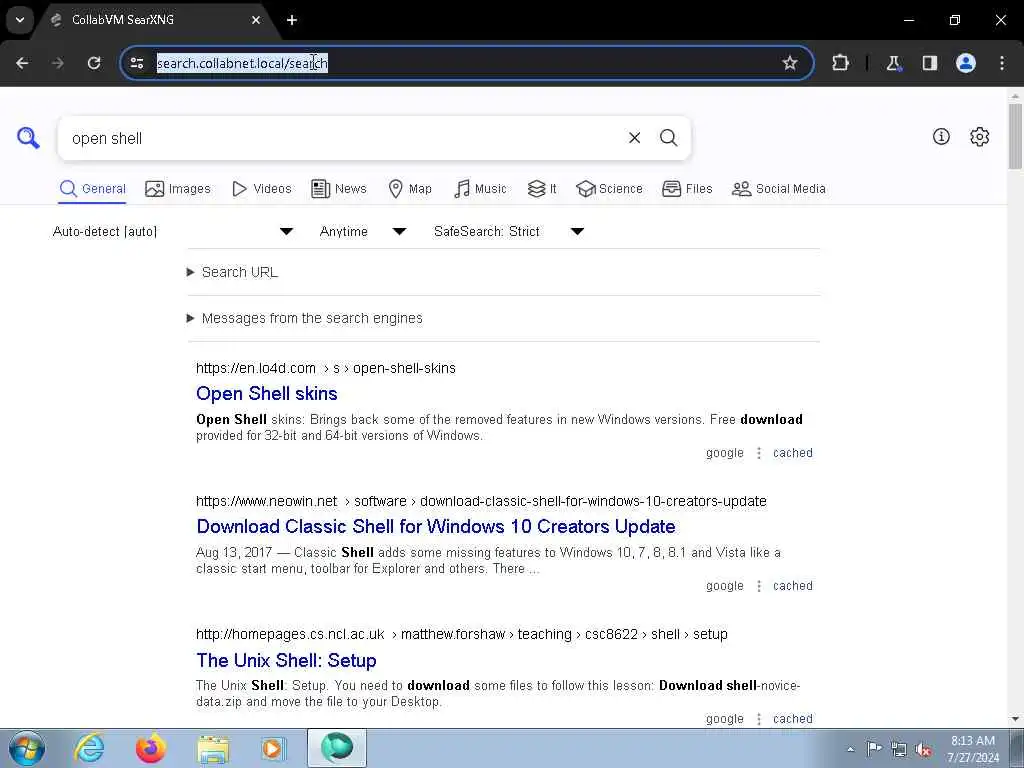Open the SearXNG about info icon
Image resolution: width=1024 pixels, height=768 pixels.
[941, 136]
